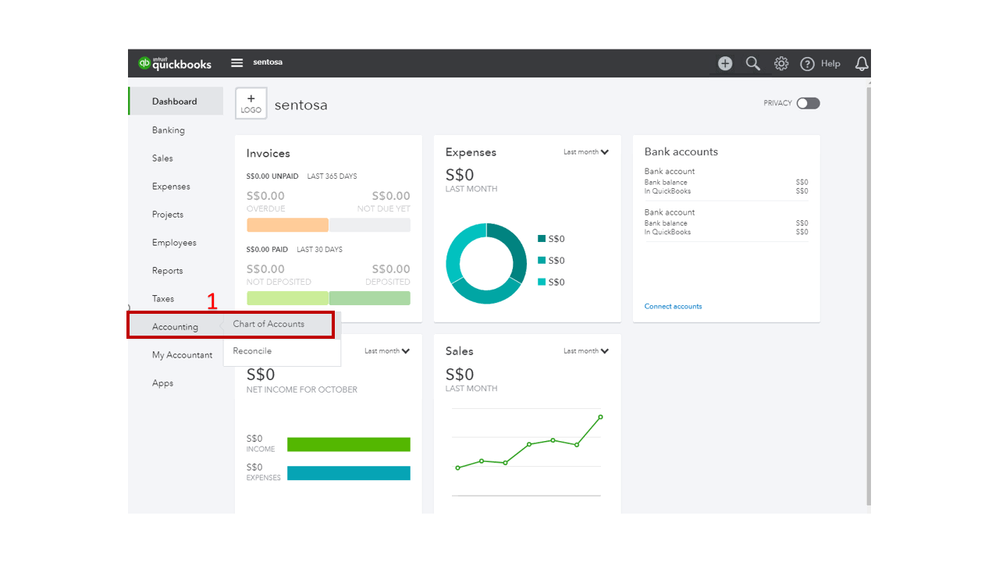Open the Help question mark icon
The image size is (999, 562).
pyautogui.click(x=808, y=64)
